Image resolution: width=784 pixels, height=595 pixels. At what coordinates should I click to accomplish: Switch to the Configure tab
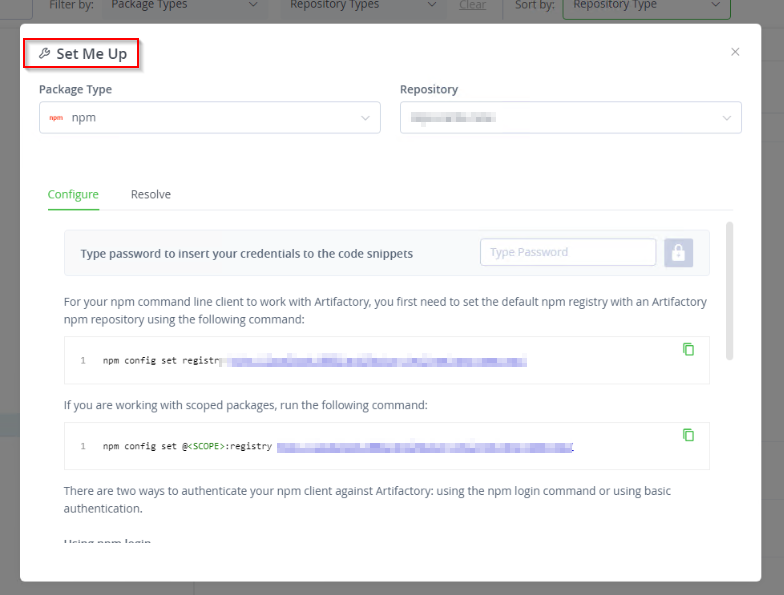coord(73,194)
